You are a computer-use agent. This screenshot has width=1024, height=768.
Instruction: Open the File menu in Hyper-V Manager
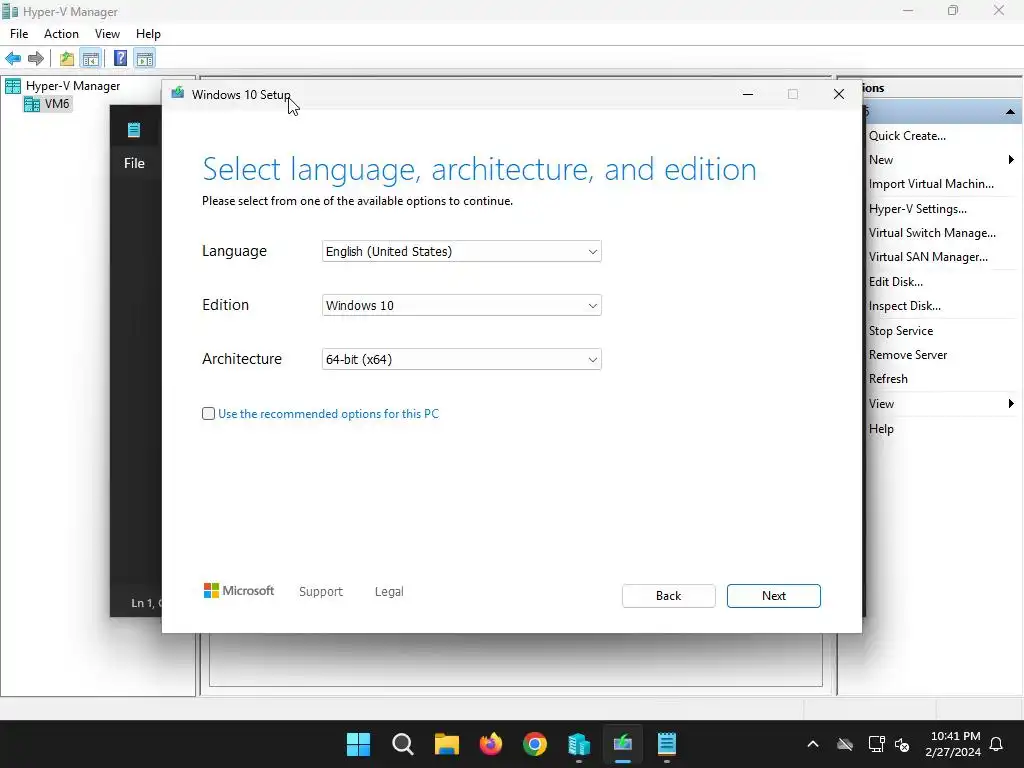(x=19, y=34)
